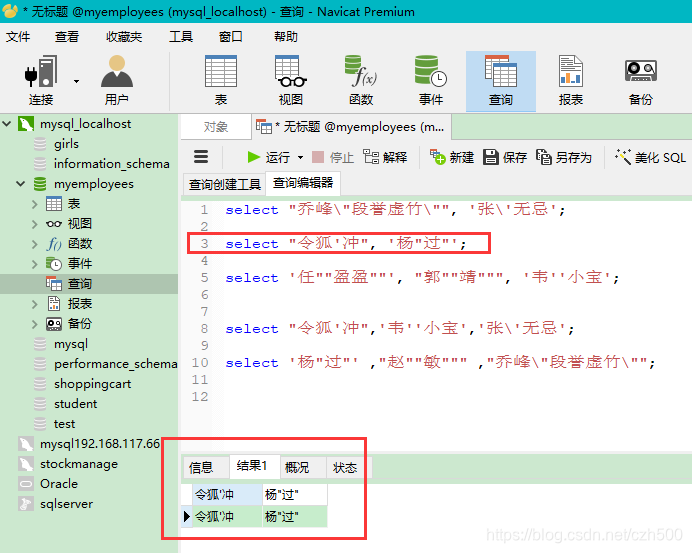
Task: Switch to the 查询创建工具 tab
Action: [x=225, y=184]
